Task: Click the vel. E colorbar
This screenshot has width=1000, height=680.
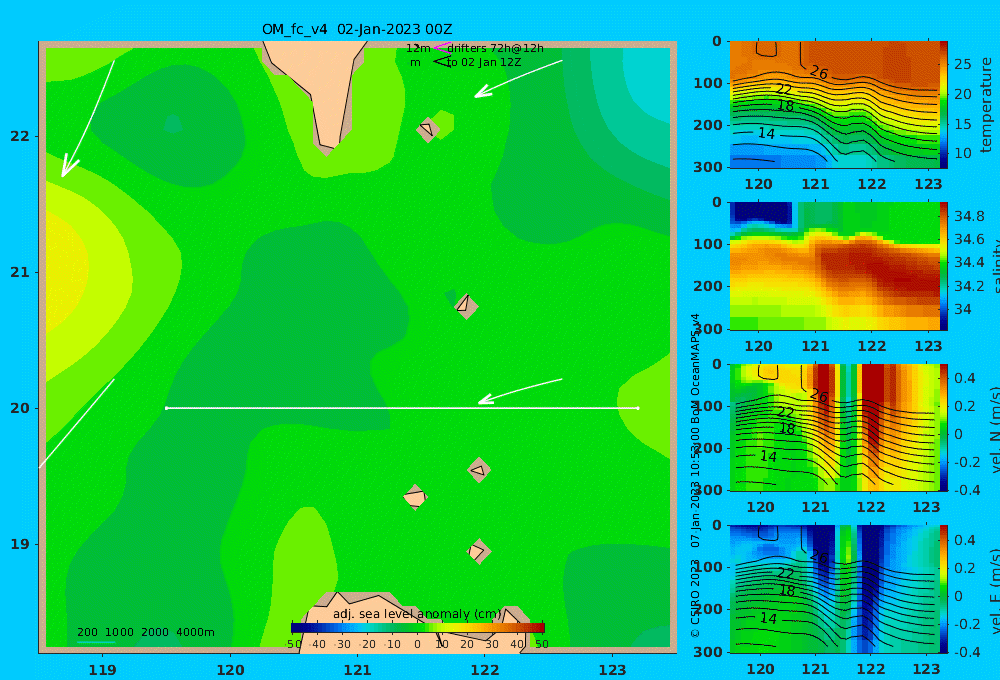Action: [944, 589]
